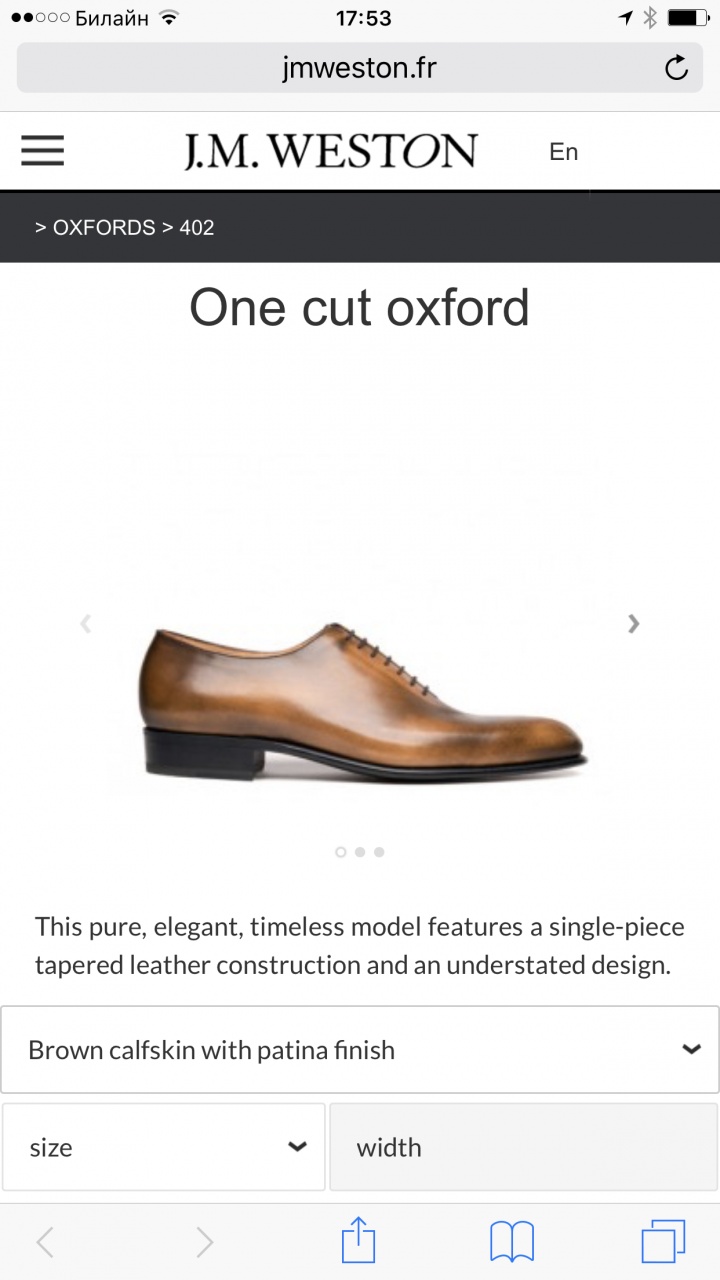Switch language via the En selector
Image resolution: width=720 pixels, height=1280 pixels.
point(564,152)
